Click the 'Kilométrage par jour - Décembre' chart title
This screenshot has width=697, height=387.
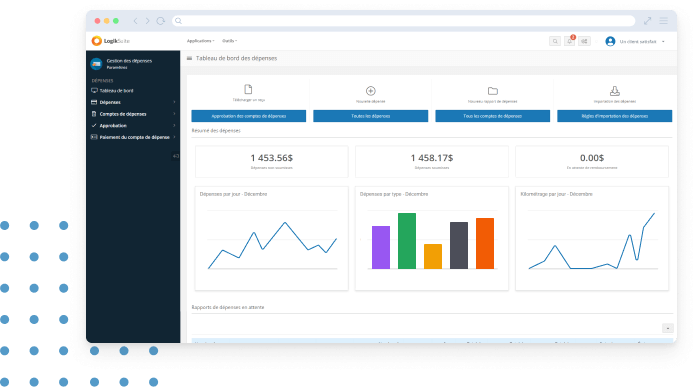pos(557,194)
